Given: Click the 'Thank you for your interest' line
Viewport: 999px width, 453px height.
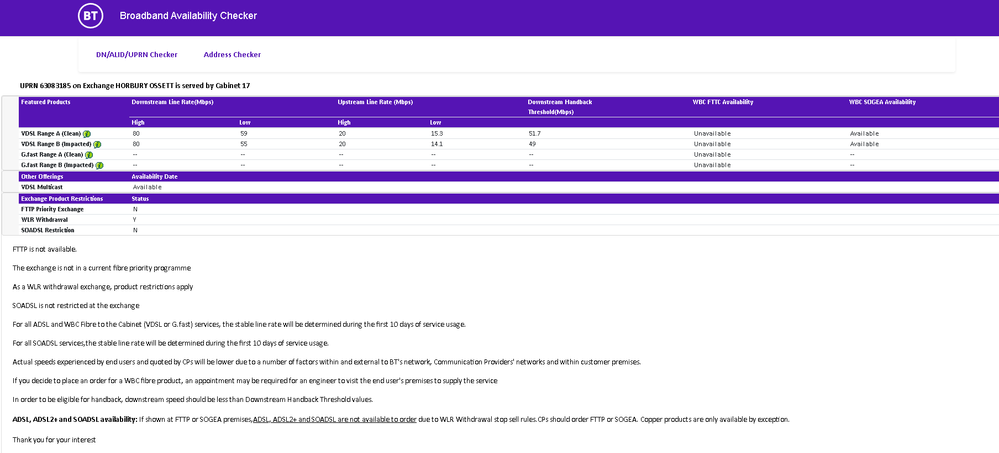Looking at the screenshot, I should 54,440.
